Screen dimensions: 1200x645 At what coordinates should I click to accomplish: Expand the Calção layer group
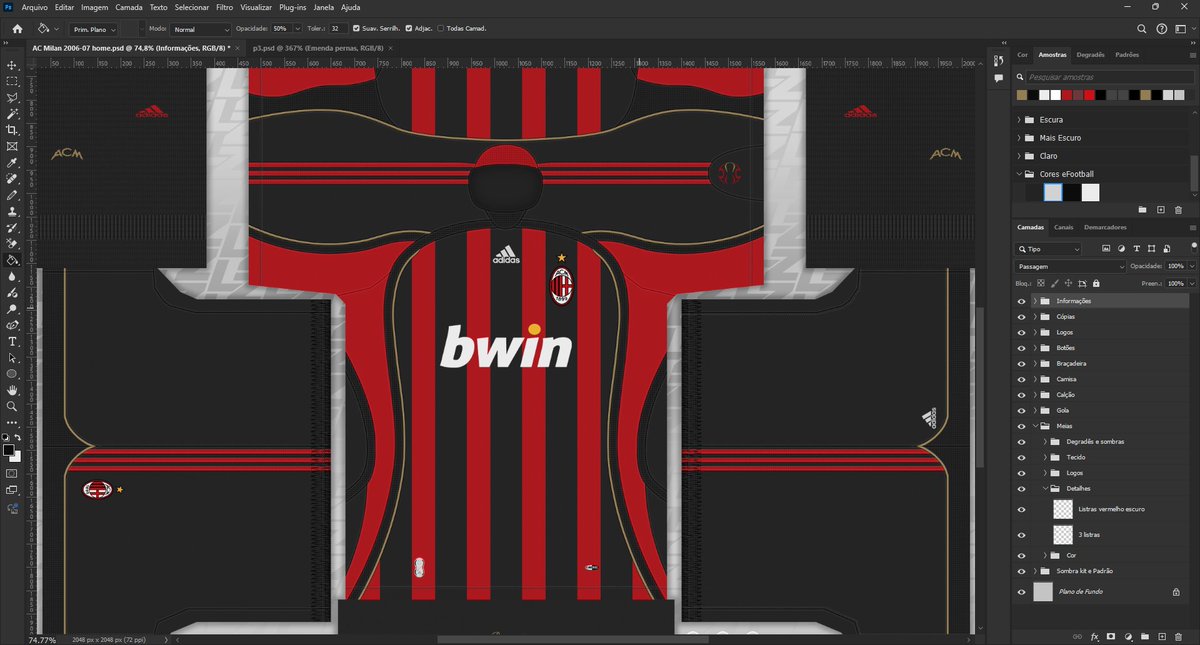[x=1035, y=395]
